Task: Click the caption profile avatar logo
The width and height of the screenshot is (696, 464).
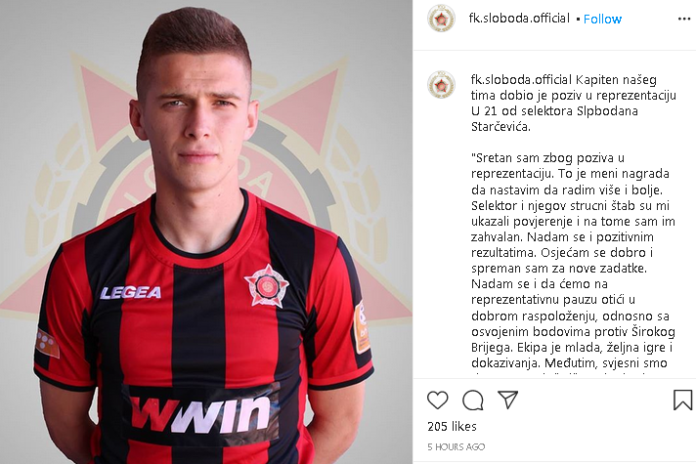Action: click(x=441, y=84)
